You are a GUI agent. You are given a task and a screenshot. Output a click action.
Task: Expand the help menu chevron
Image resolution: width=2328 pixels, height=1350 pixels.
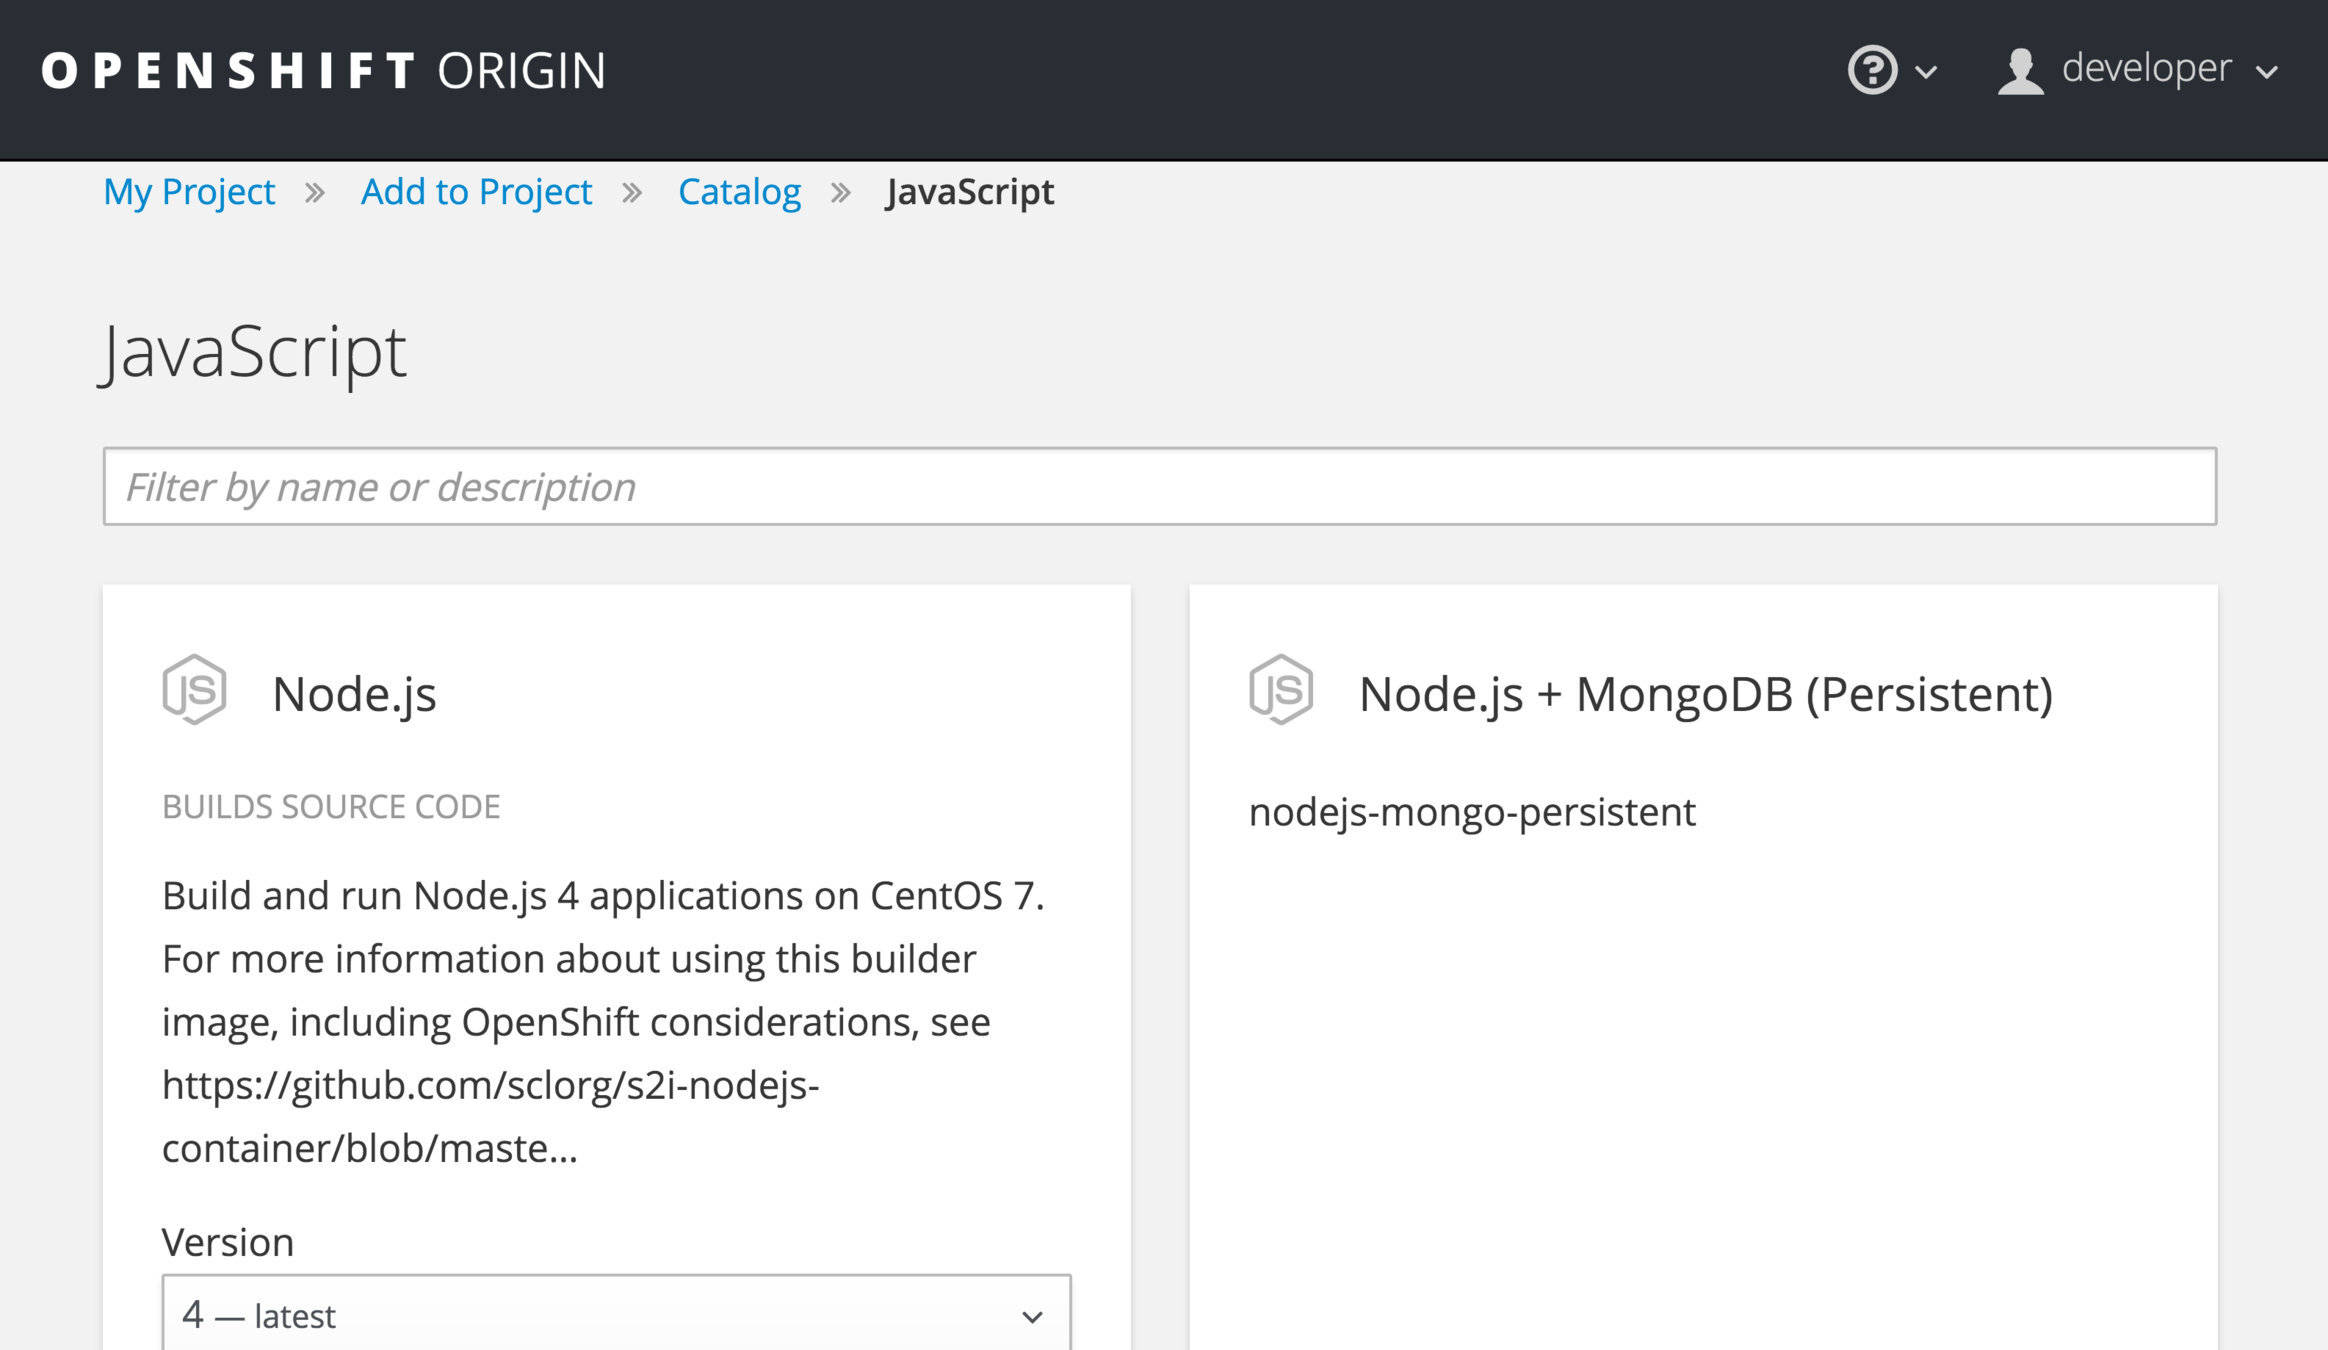pyautogui.click(x=1926, y=72)
